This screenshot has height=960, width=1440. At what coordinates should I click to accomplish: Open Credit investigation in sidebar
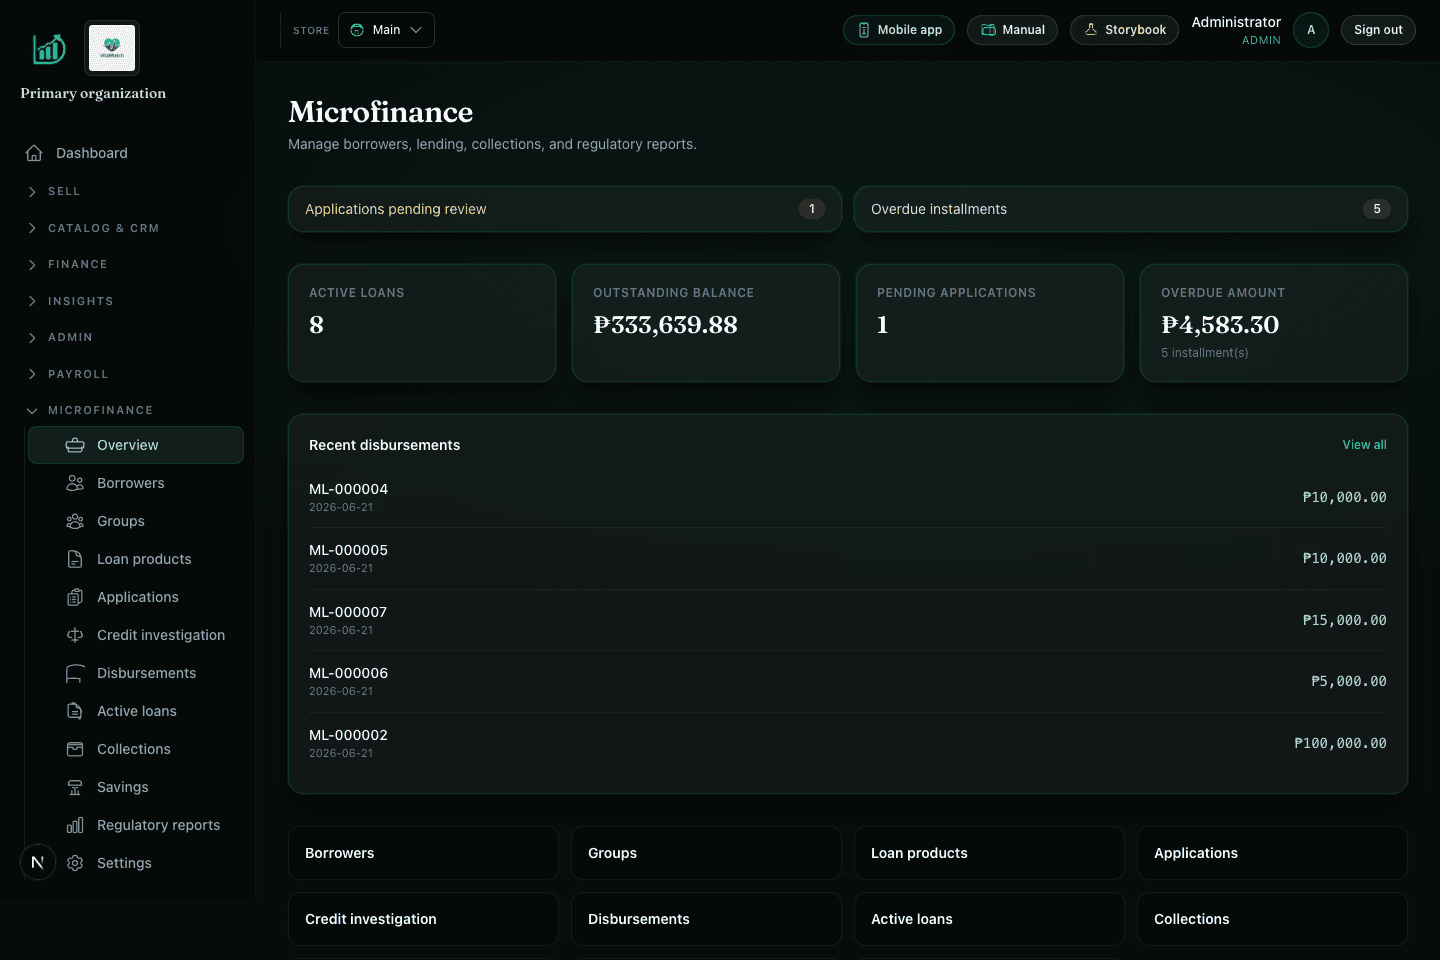(136, 635)
